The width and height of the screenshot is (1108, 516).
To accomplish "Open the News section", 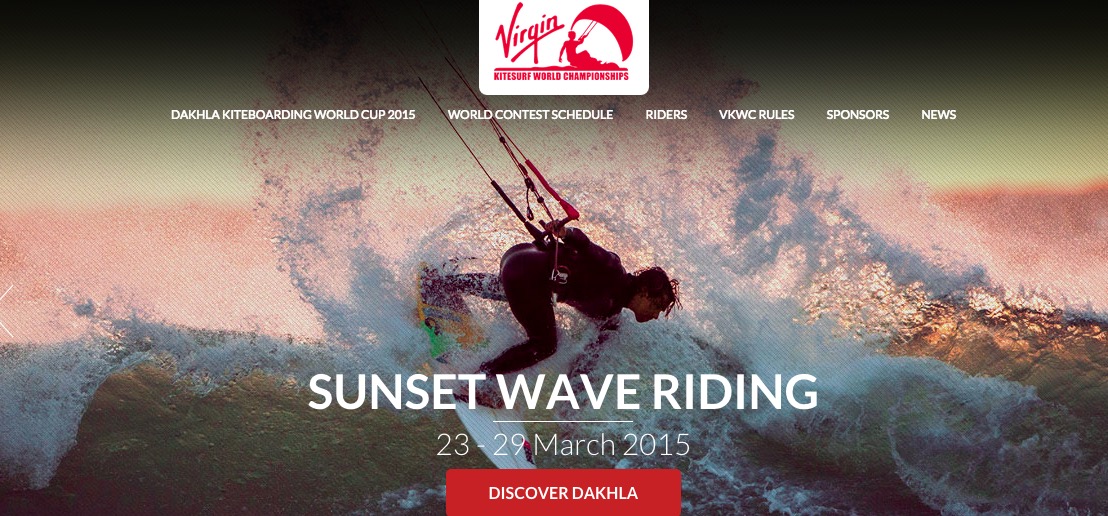I will pos(938,115).
